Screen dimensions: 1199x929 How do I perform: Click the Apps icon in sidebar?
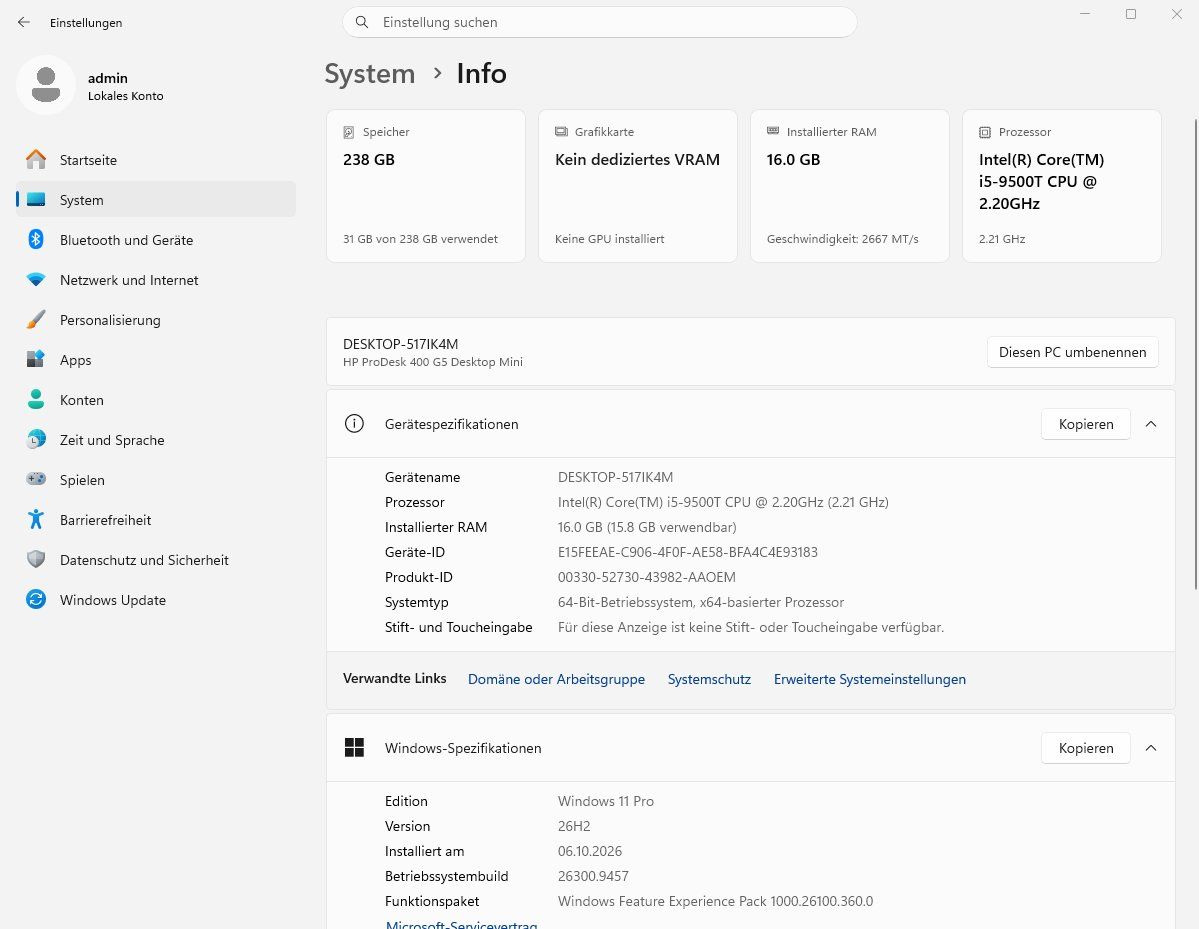click(36, 359)
